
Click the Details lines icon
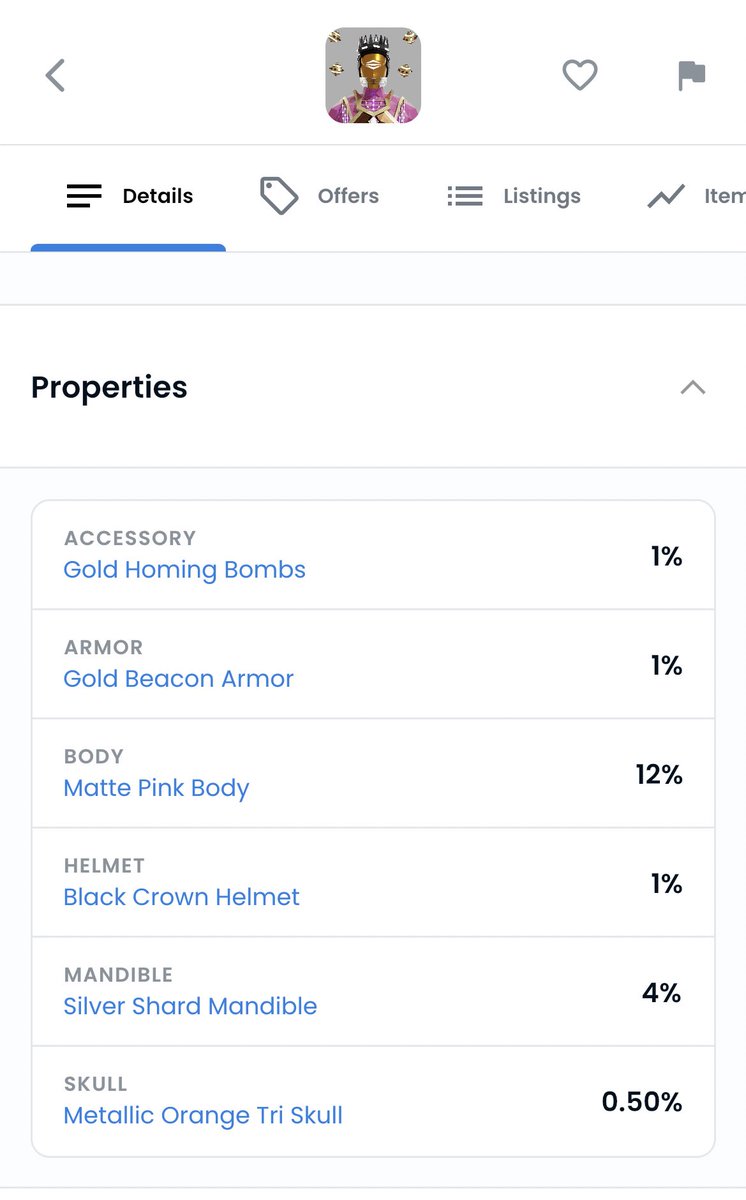84,196
